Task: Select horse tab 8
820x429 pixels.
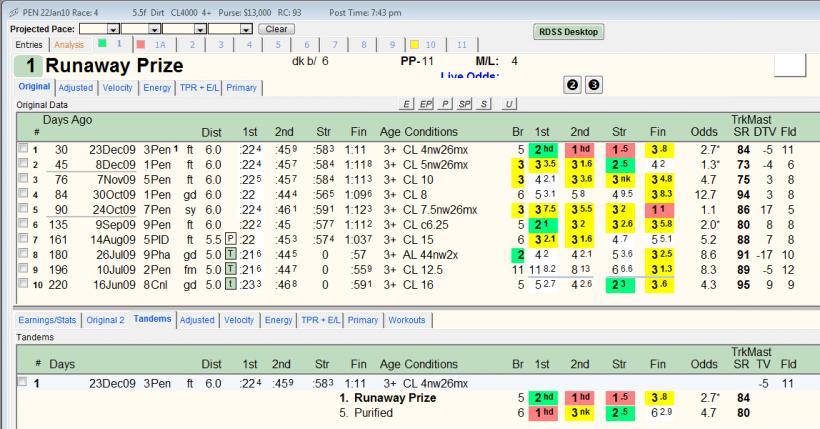Action: [x=363, y=44]
